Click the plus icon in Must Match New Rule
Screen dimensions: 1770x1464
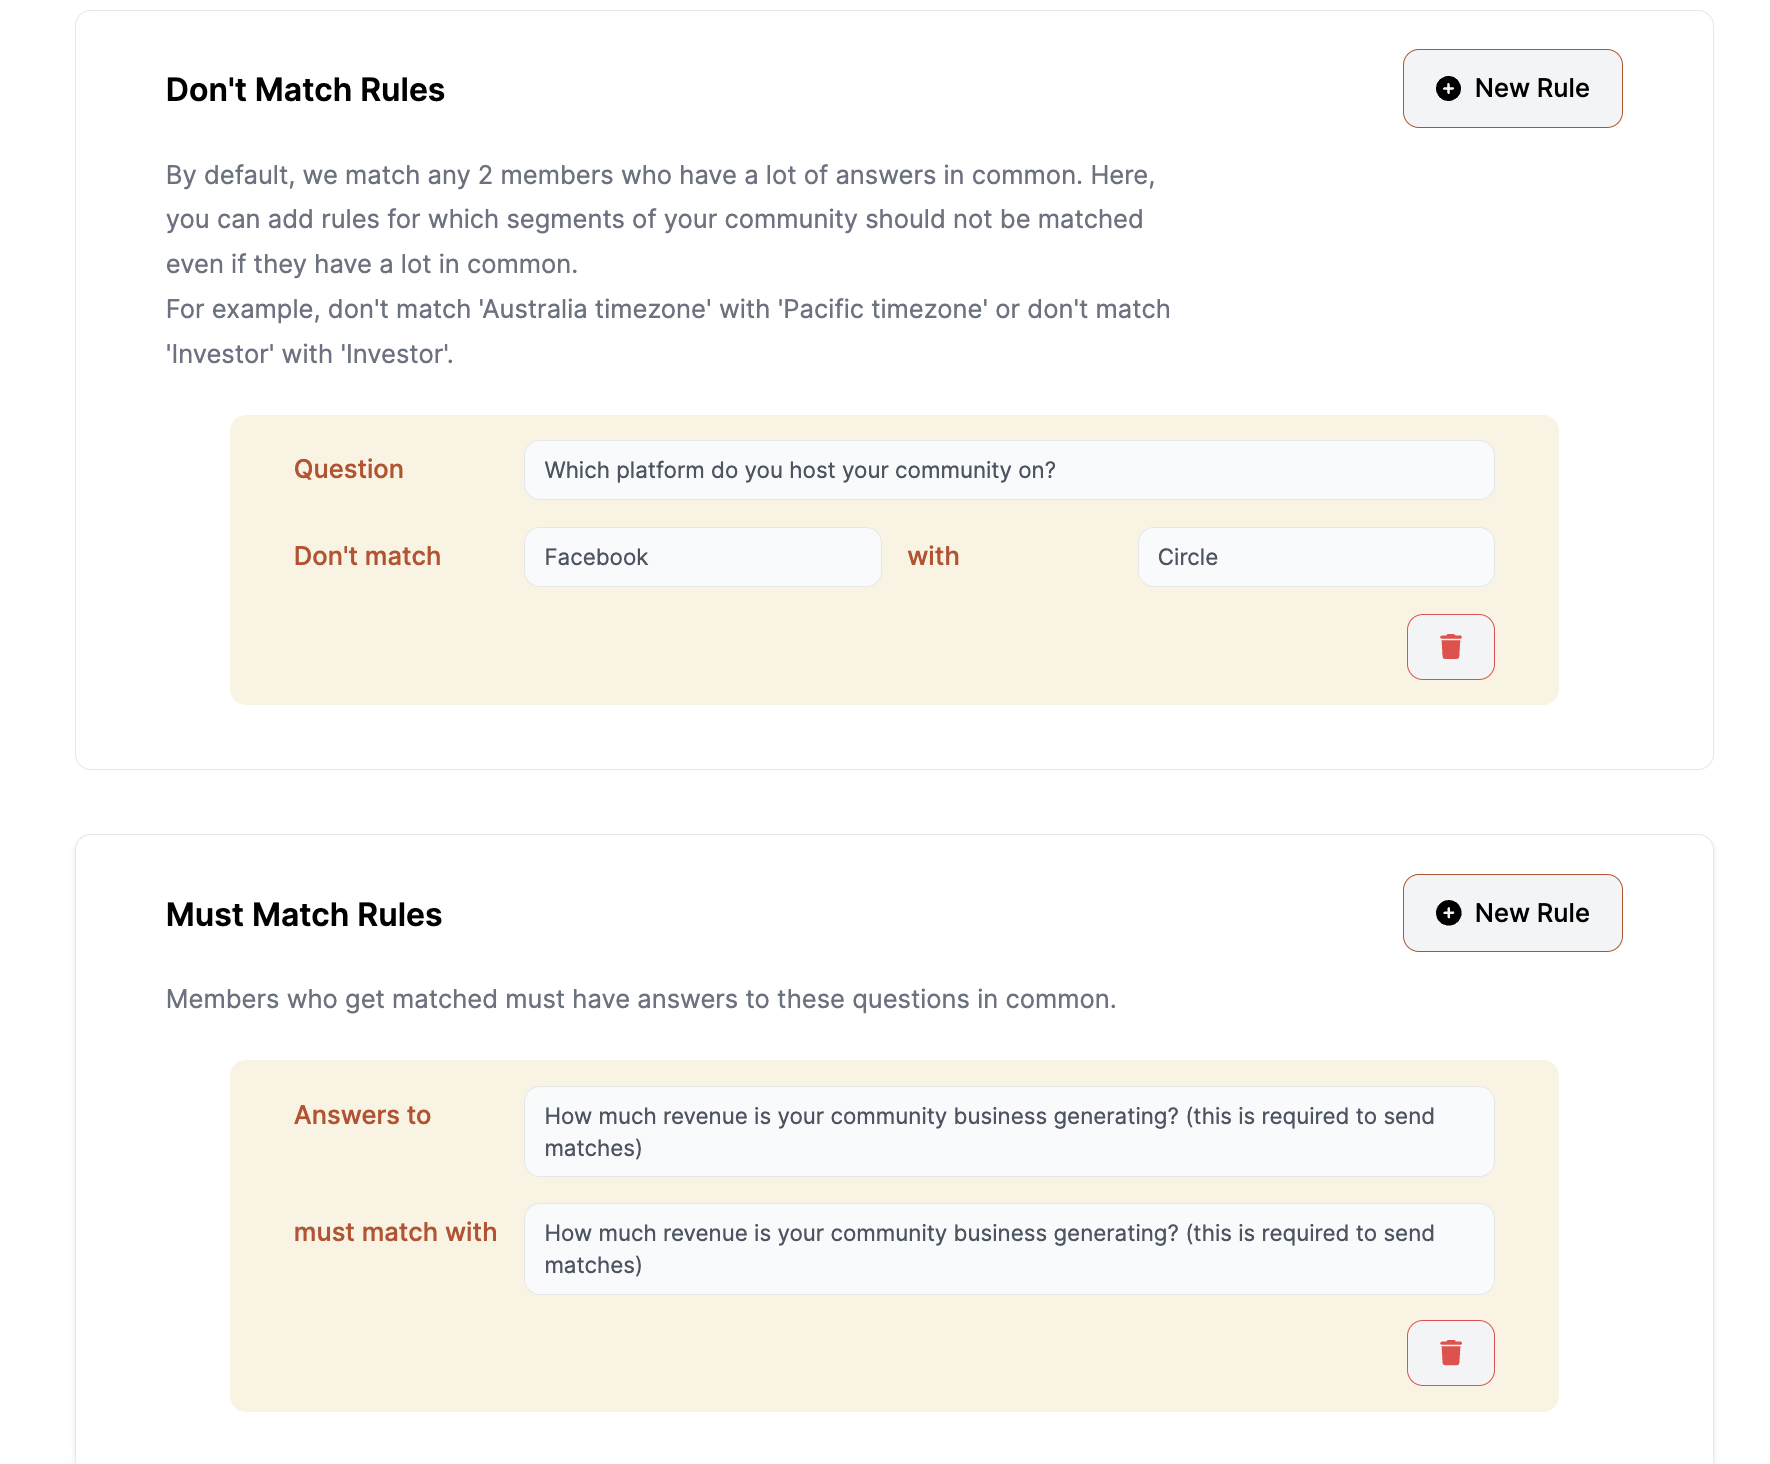coord(1448,913)
